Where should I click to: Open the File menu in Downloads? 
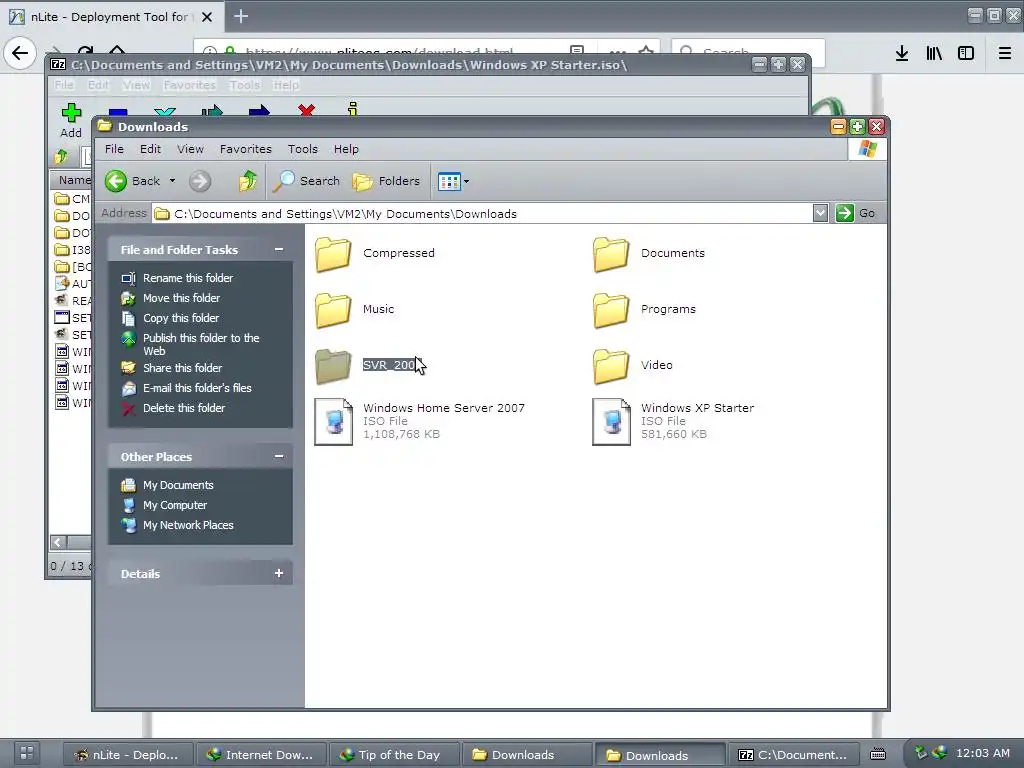[114, 149]
